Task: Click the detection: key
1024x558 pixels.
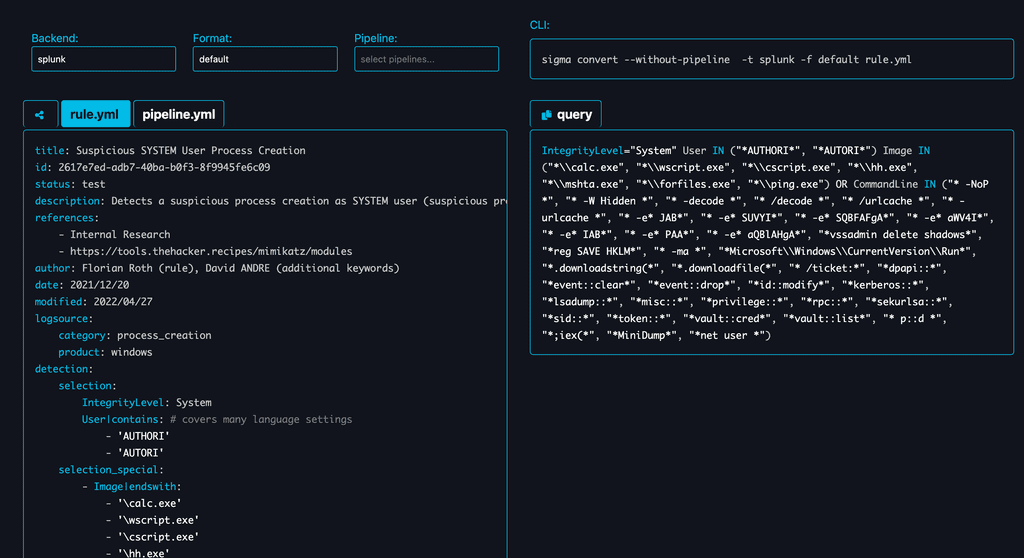Action: click(63, 369)
